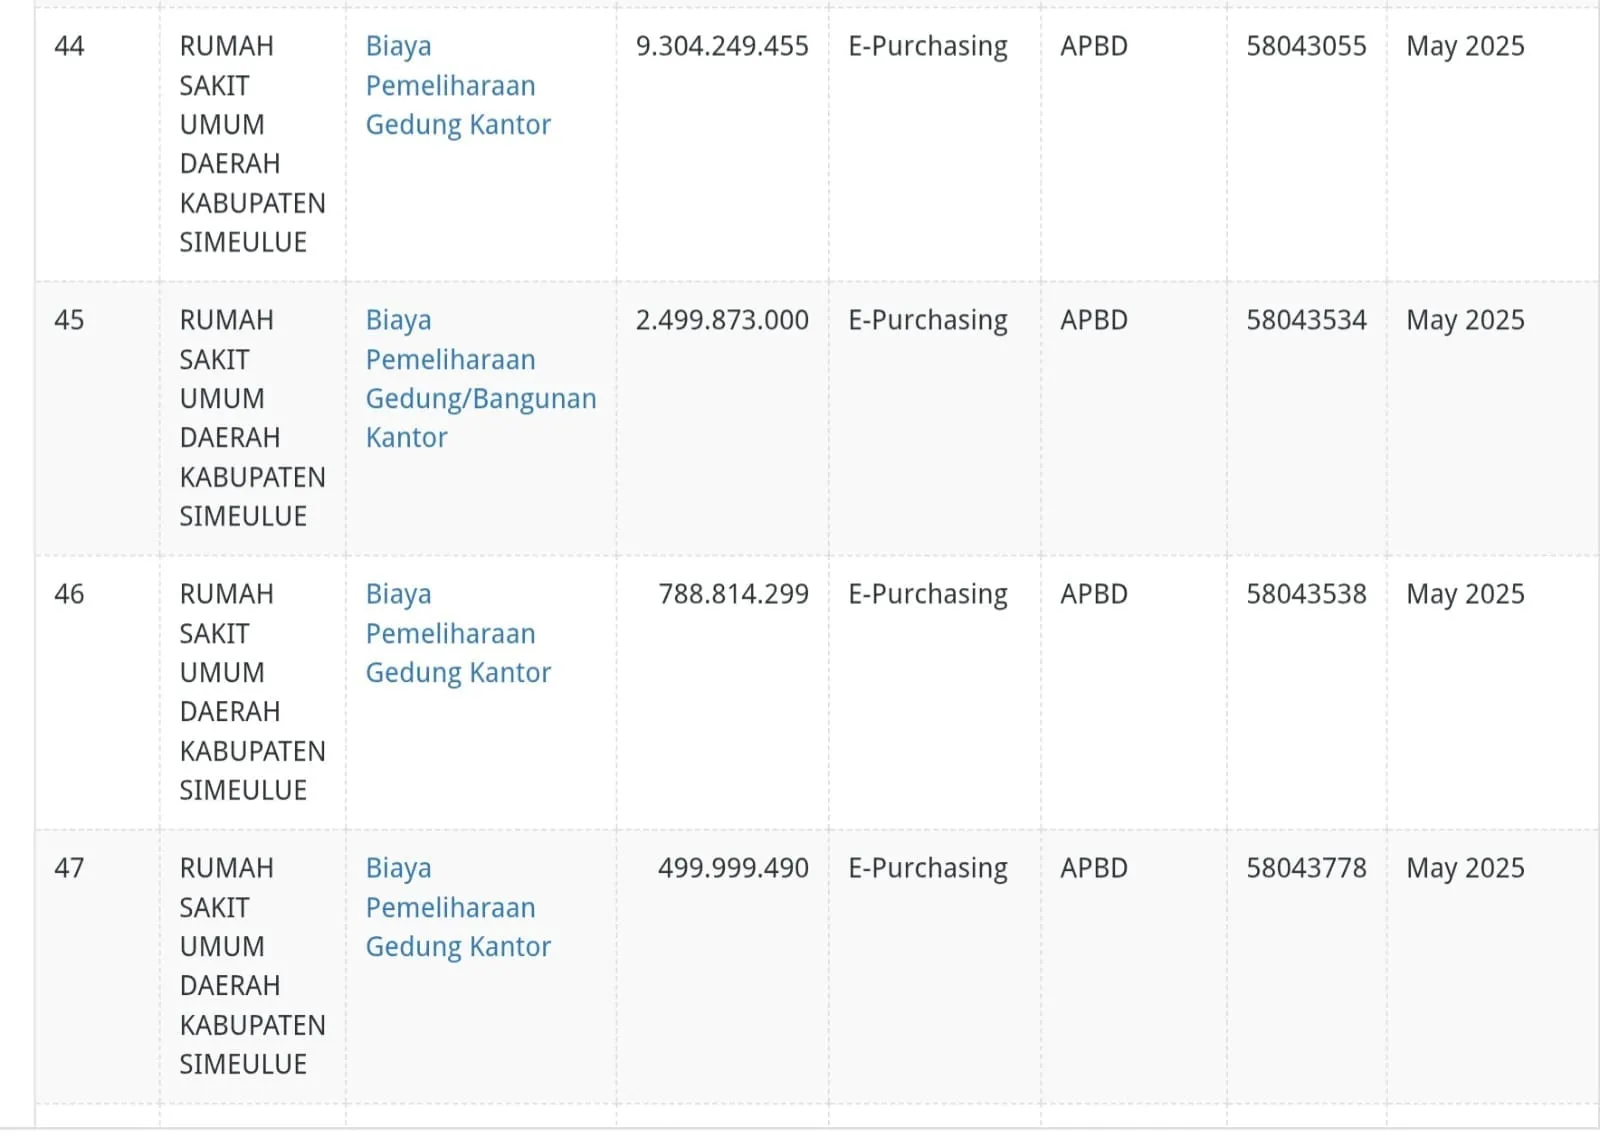Click RUMAH SAKIT UMUM DAERAH cell in row 44
Screen dimensions: 1600x1137
[252, 144]
